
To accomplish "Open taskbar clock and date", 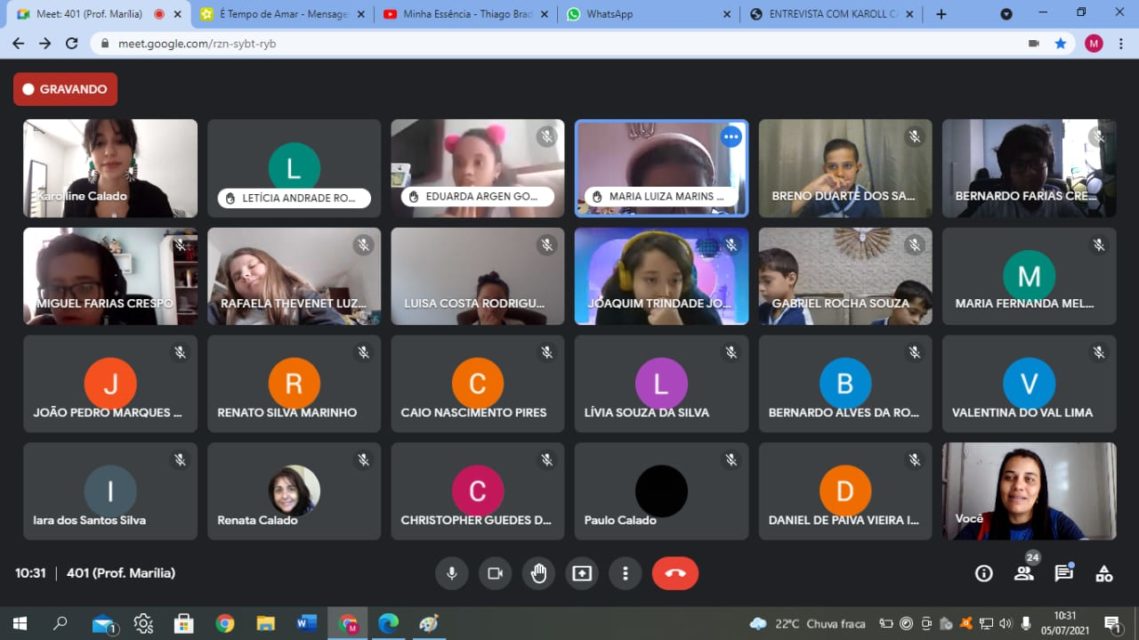I will pyautogui.click(x=1065, y=623).
